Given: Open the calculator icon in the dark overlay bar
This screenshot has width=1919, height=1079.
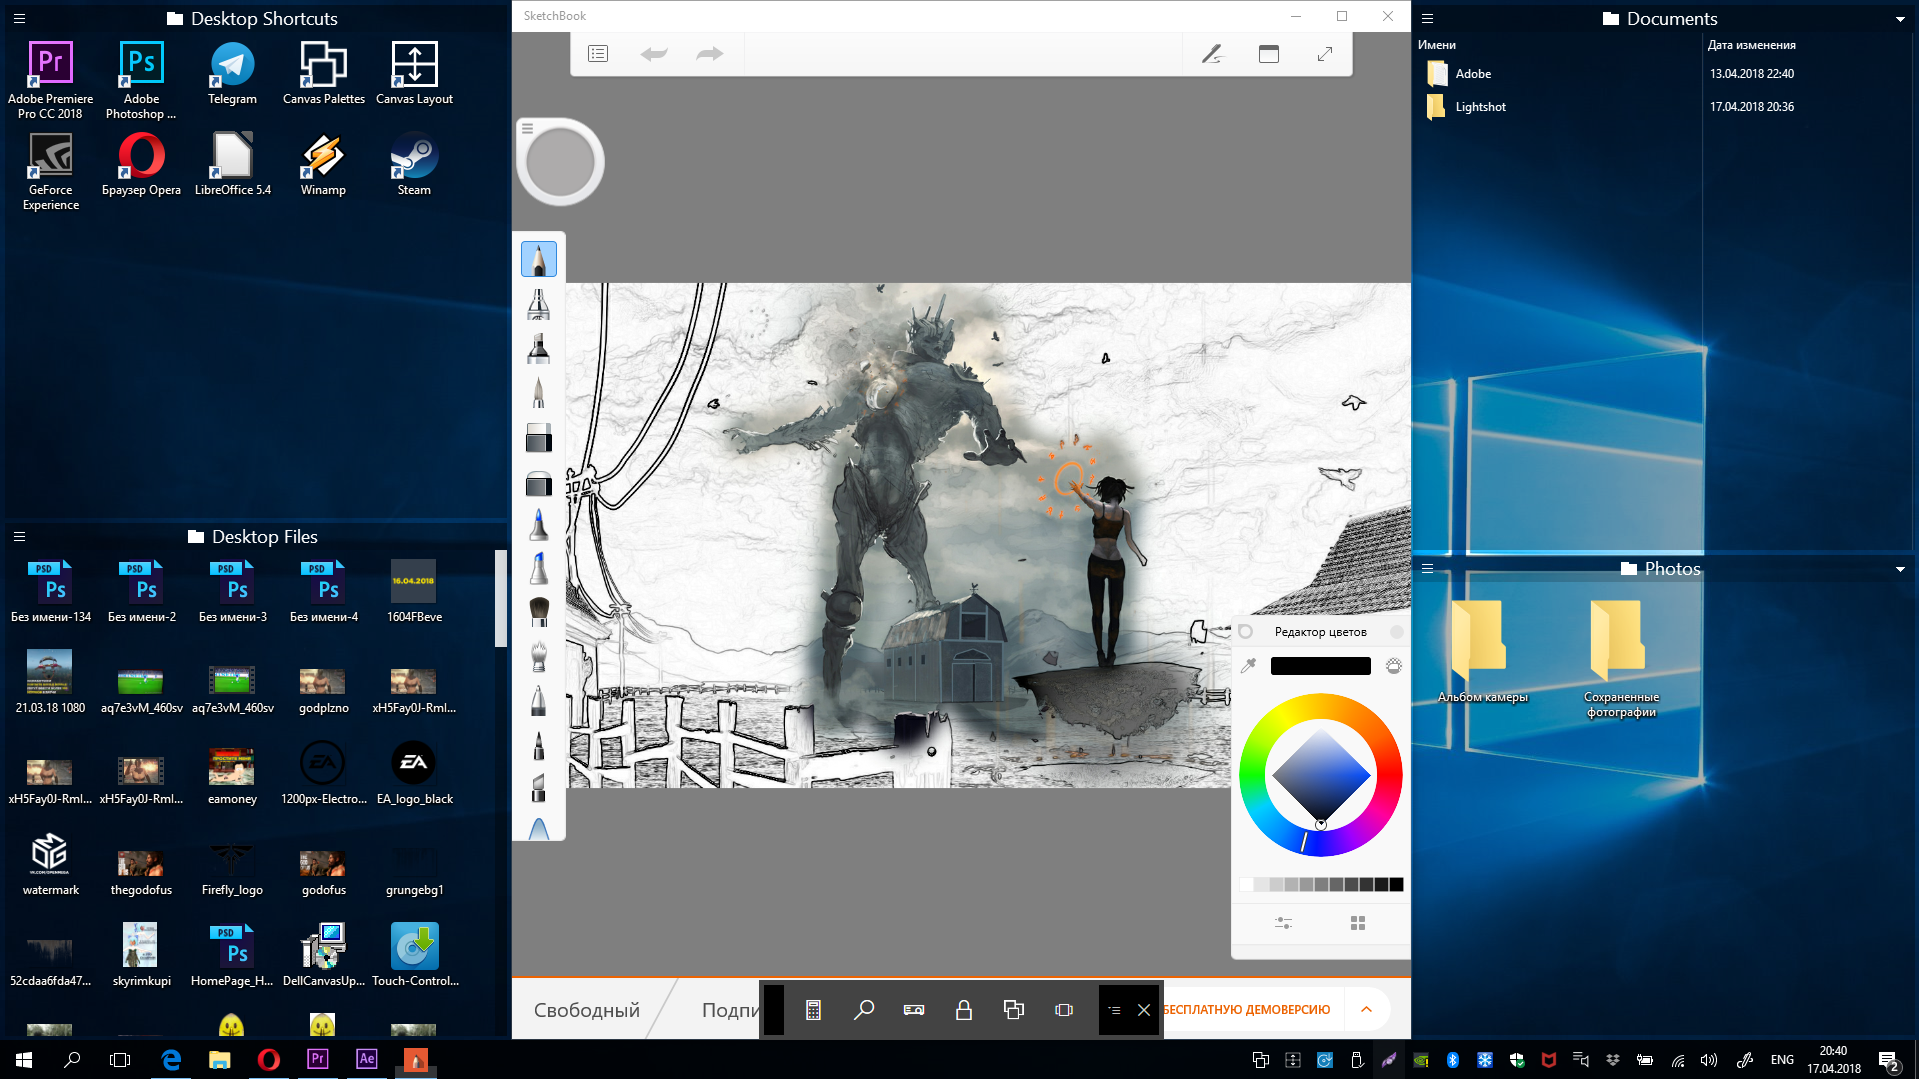Looking at the screenshot, I should 813,1010.
